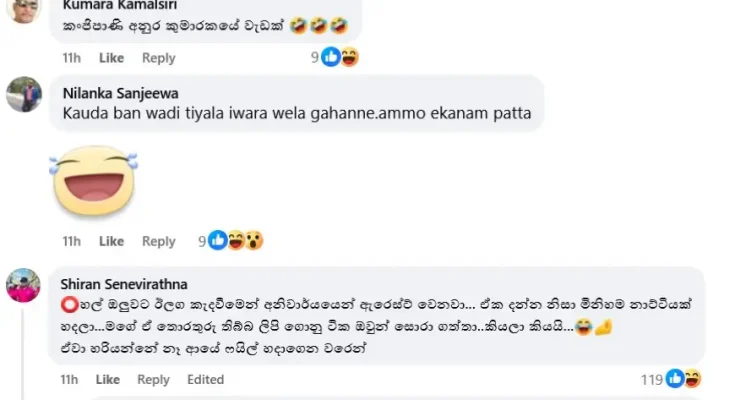Image resolution: width=735 pixels, height=400 pixels.
Task: Reply to Shiran Senevirathna's comment
Action: pos(153,380)
